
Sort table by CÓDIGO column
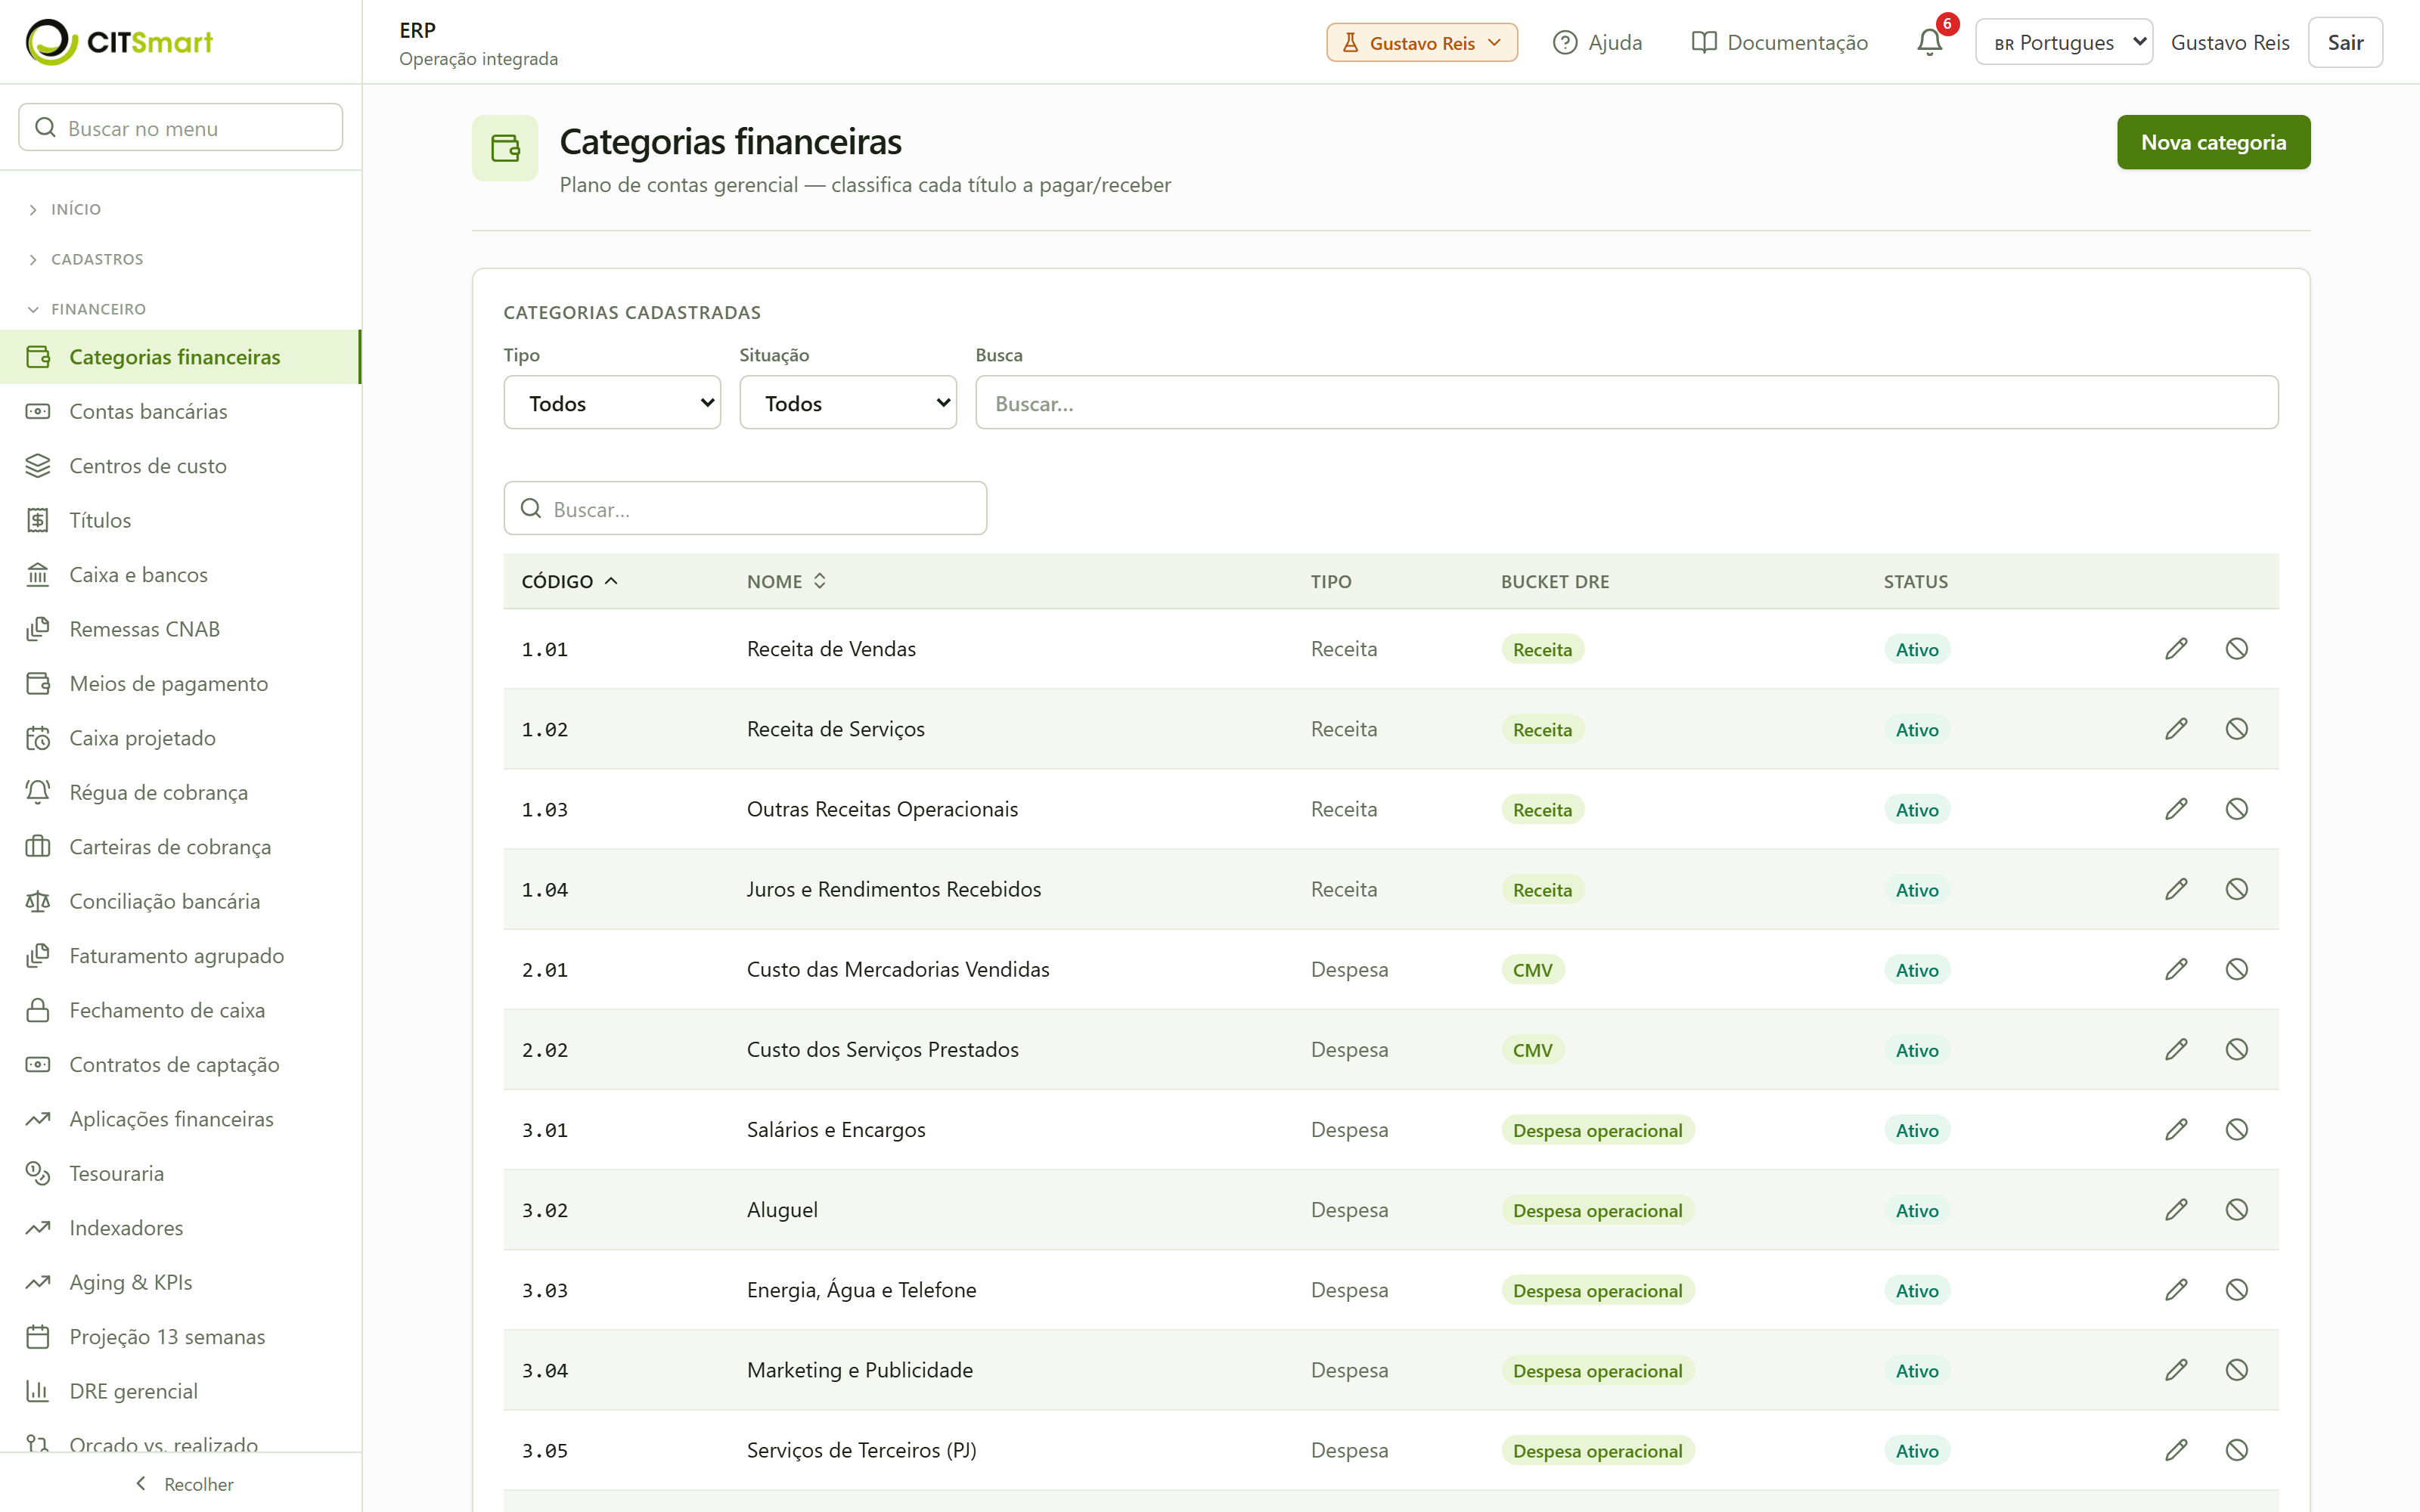tap(570, 581)
